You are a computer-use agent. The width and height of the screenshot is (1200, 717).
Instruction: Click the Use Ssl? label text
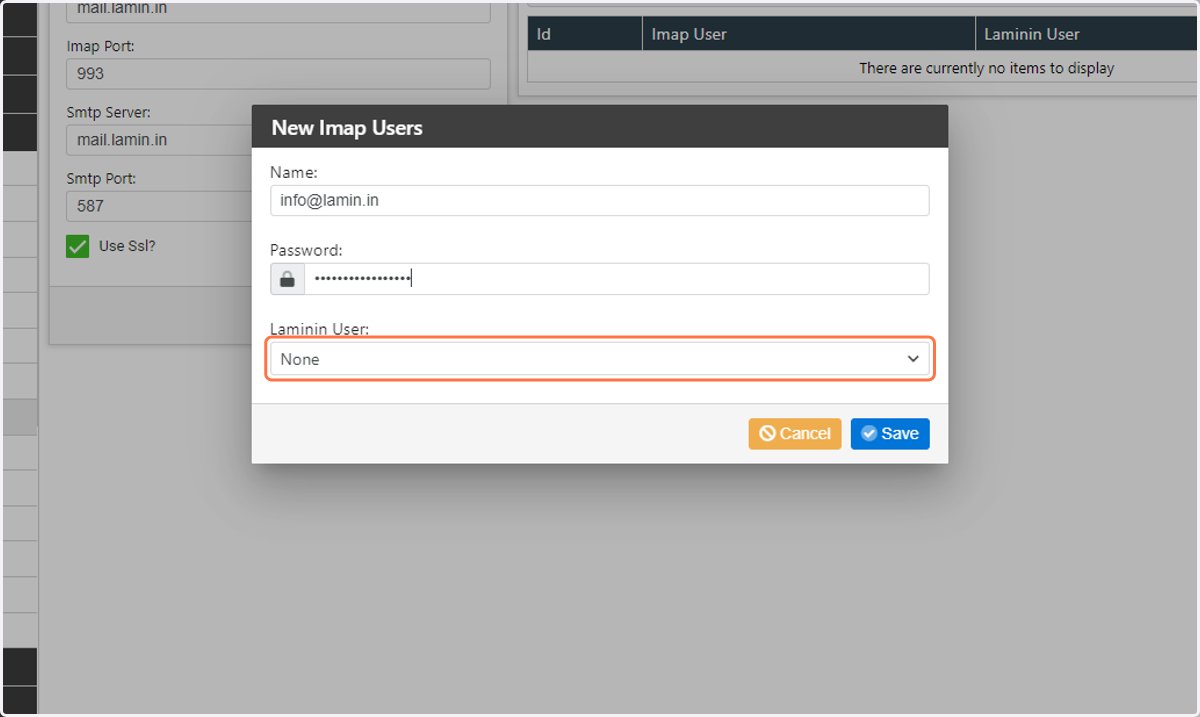pos(127,246)
